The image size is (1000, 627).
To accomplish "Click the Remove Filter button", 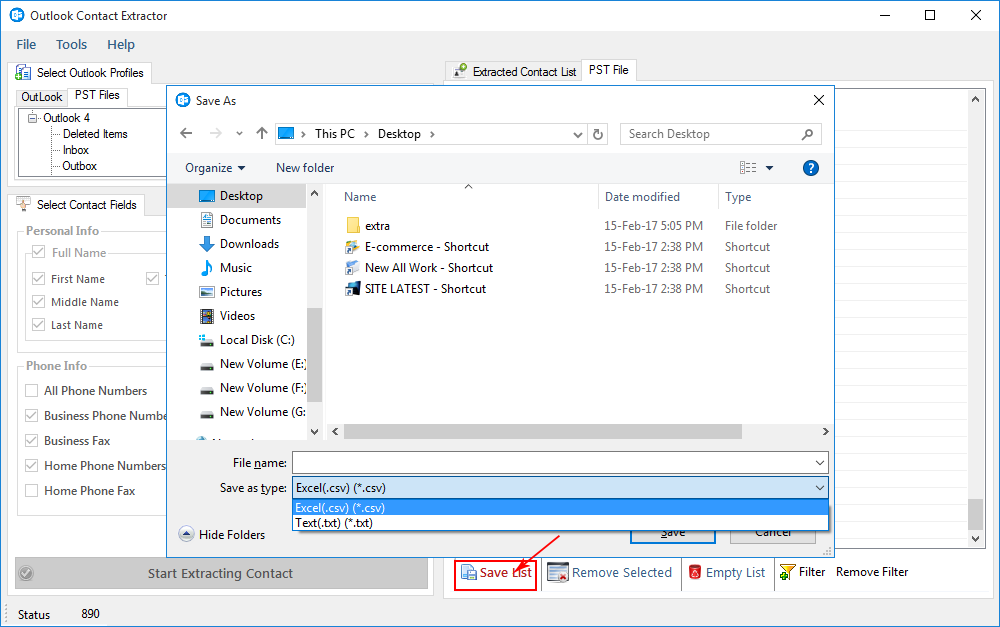I will click(x=872, y=572).
